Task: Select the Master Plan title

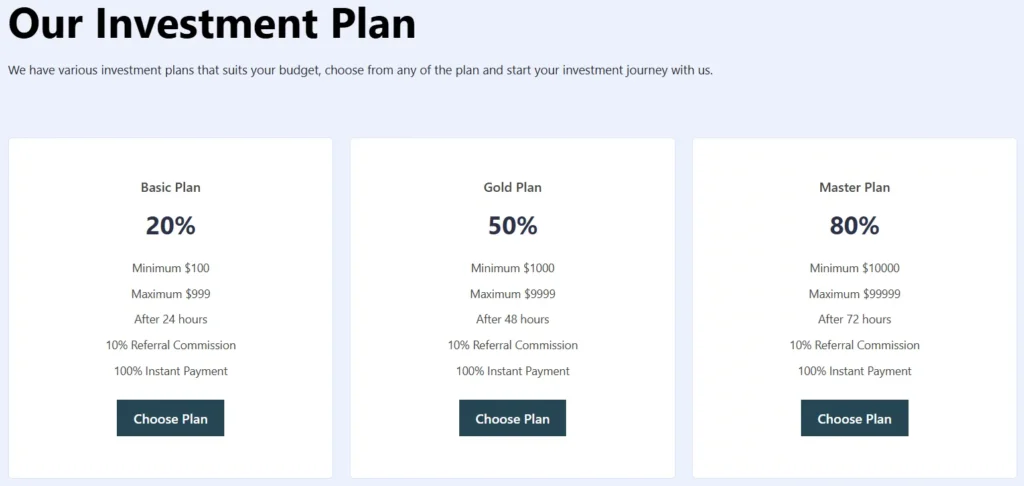Action: (854, 187)
